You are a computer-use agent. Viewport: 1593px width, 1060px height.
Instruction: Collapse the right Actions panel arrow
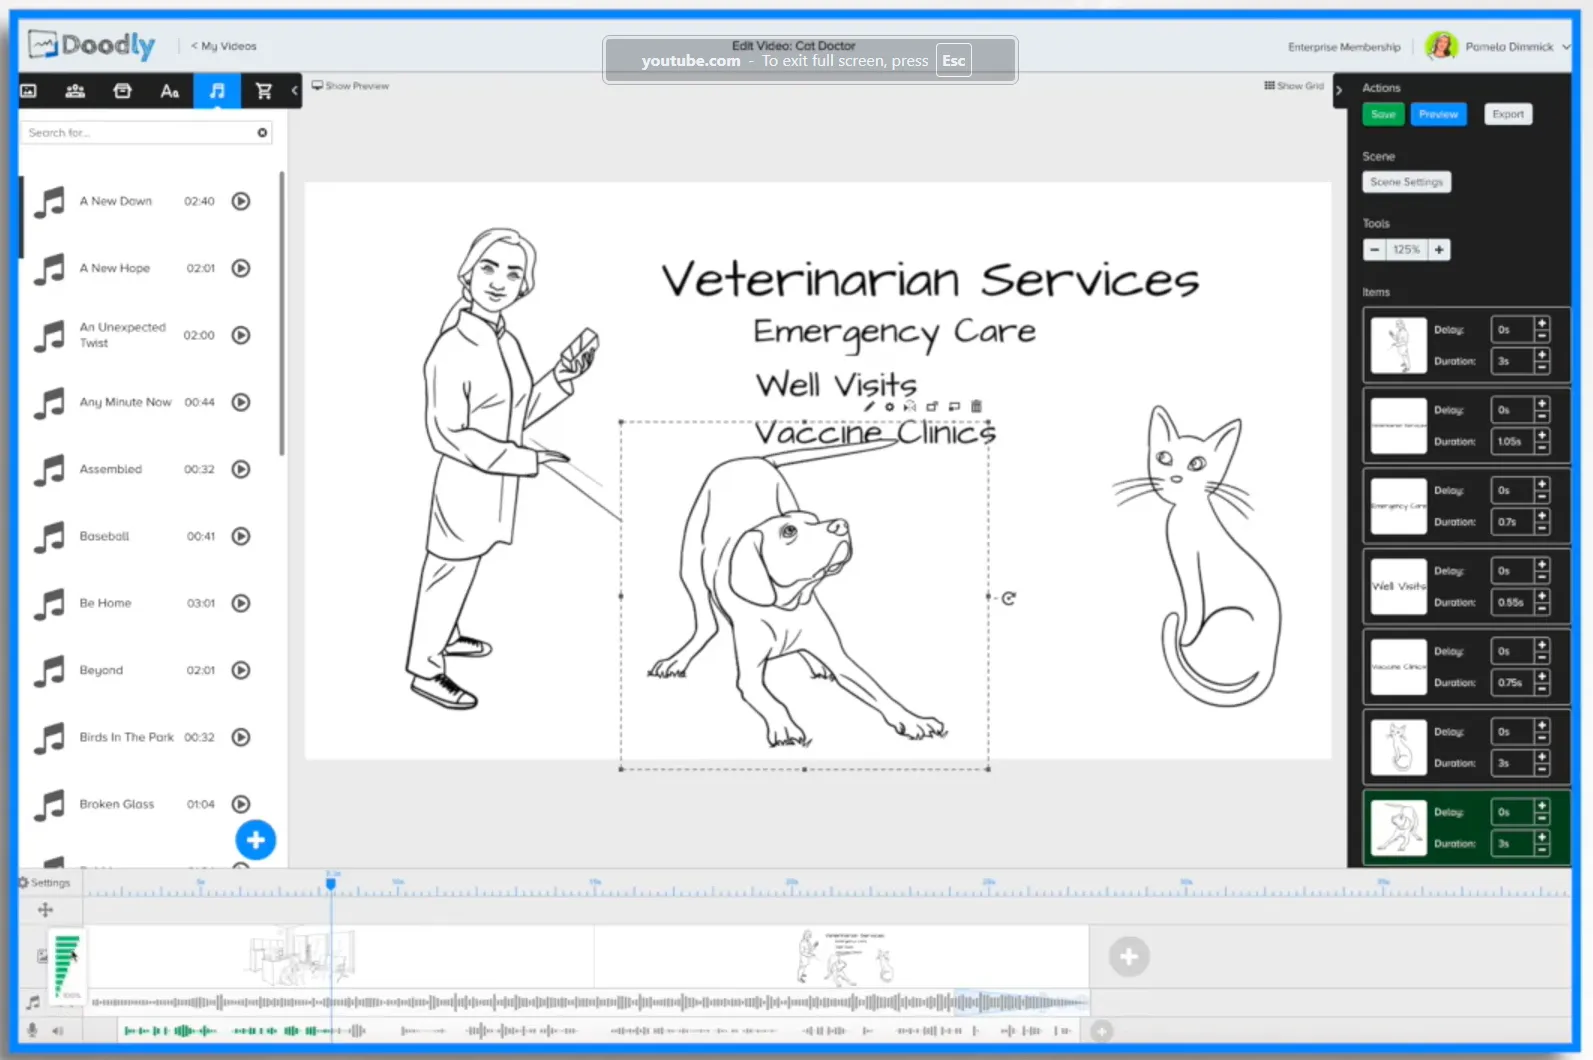(1339, 90)
